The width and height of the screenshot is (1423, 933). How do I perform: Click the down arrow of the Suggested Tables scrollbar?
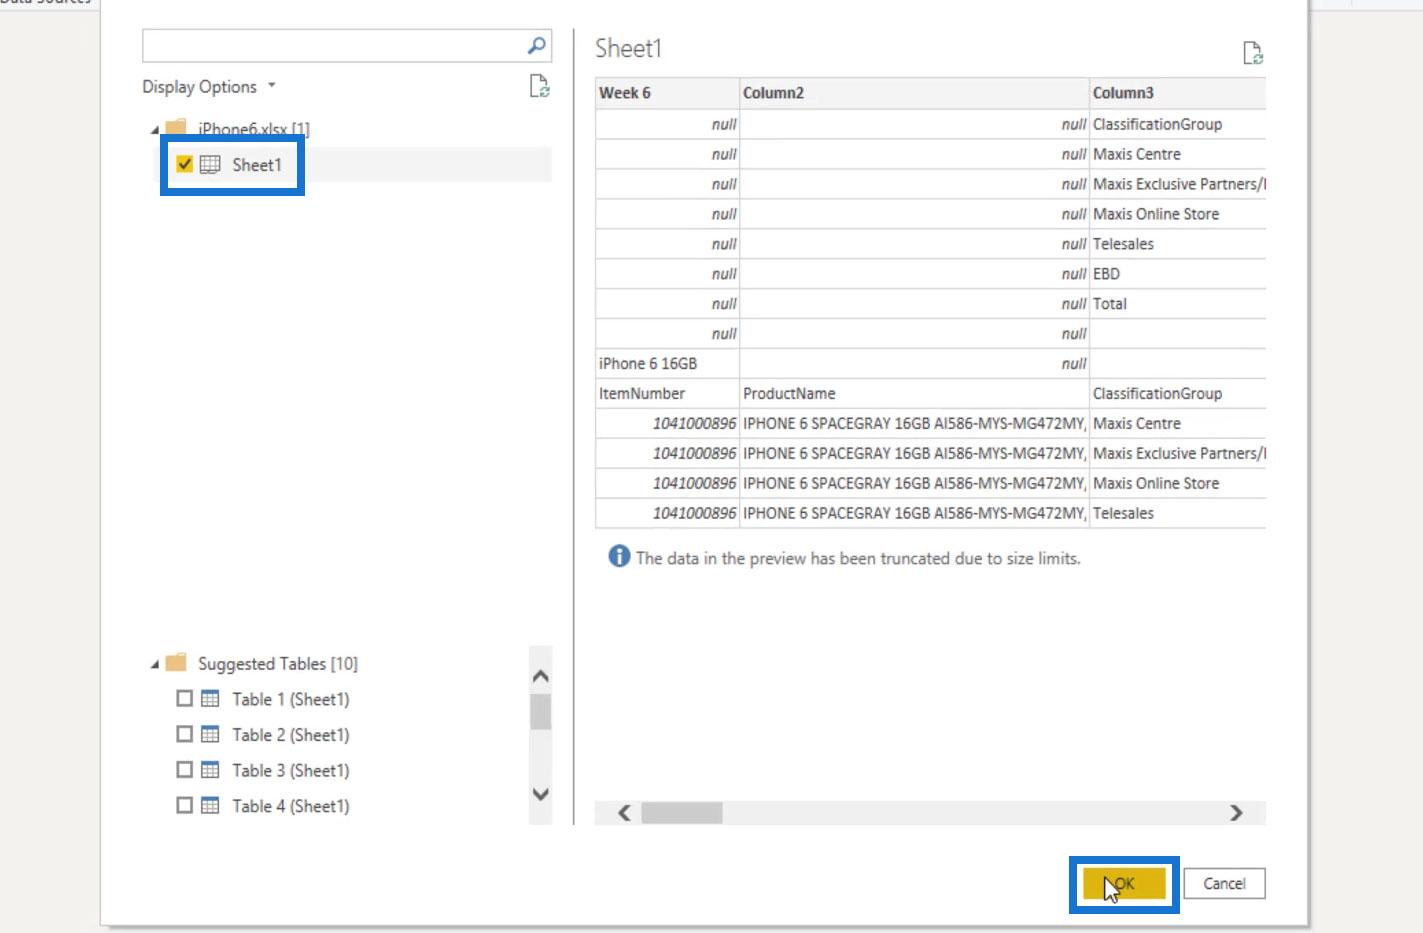click(540, 794)
